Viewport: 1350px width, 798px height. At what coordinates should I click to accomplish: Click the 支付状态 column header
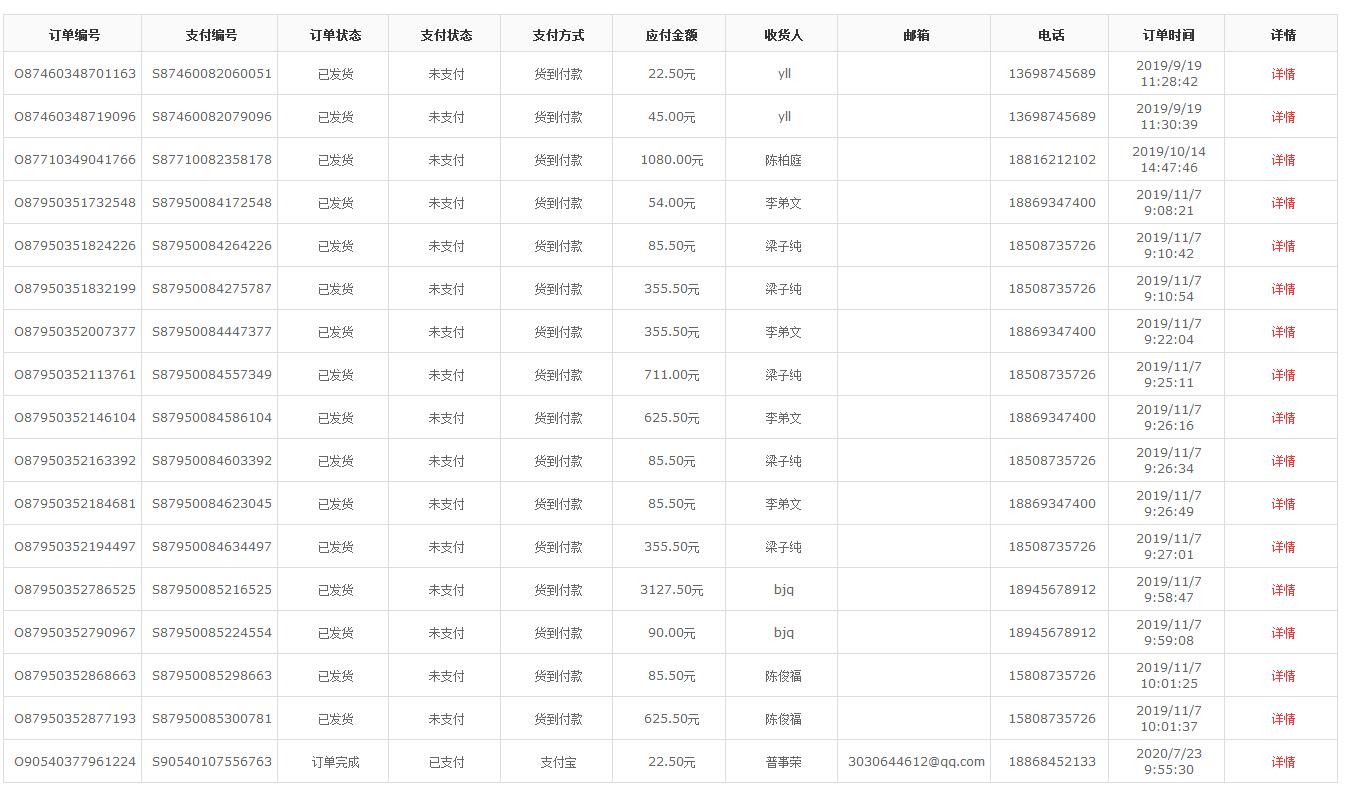[446, 35]
